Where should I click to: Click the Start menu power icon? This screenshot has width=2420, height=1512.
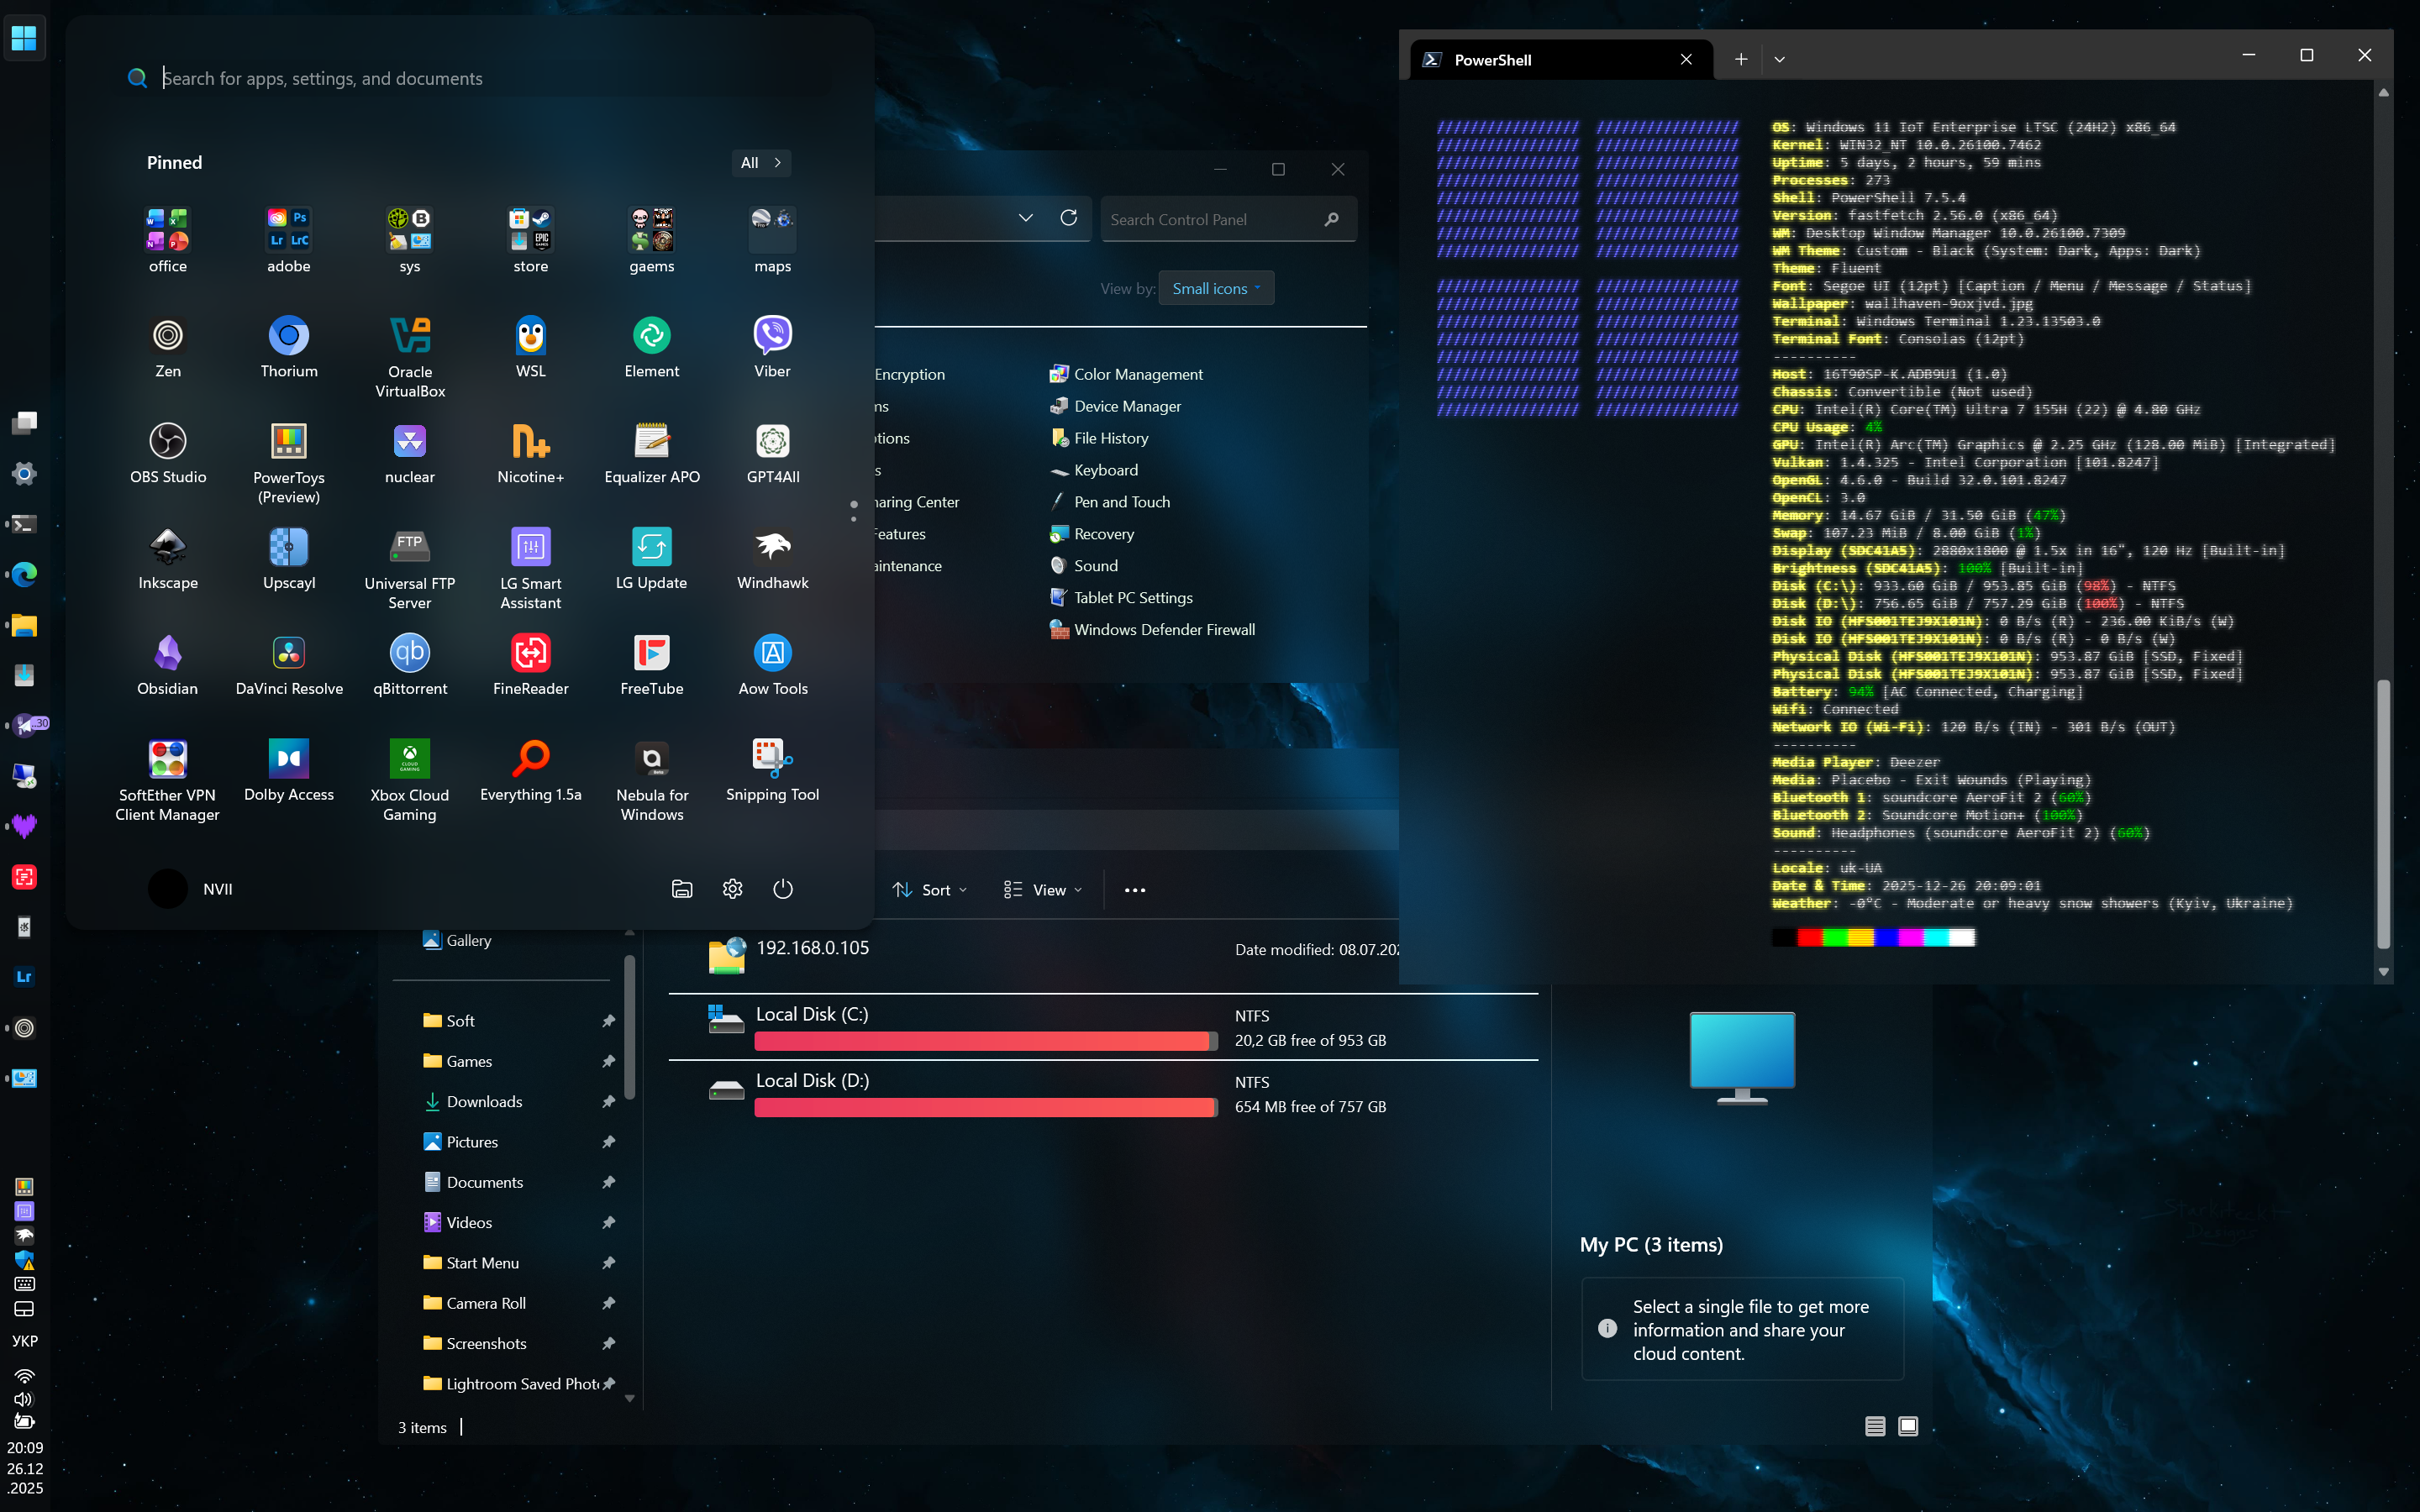(x=783, y=889)
